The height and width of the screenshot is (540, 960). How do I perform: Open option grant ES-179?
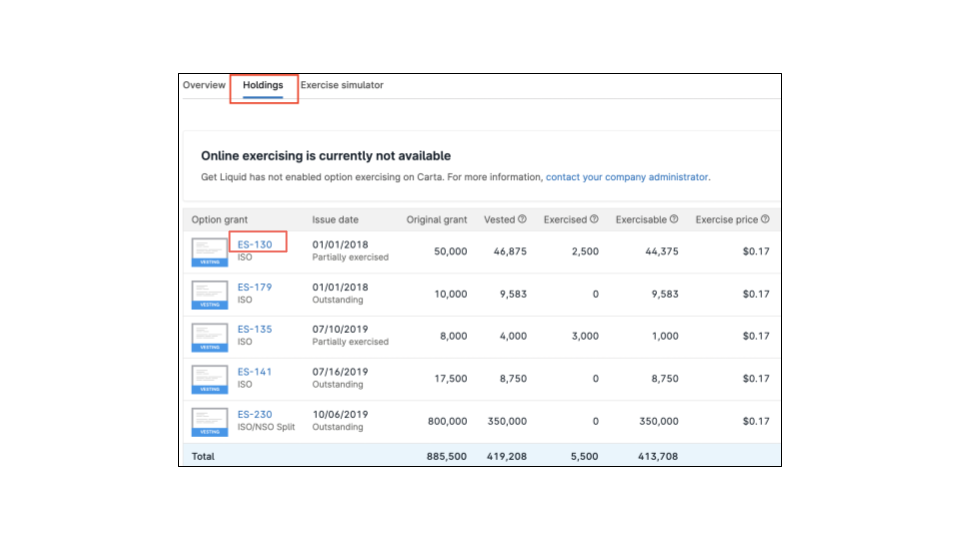[x=255, y=287]
